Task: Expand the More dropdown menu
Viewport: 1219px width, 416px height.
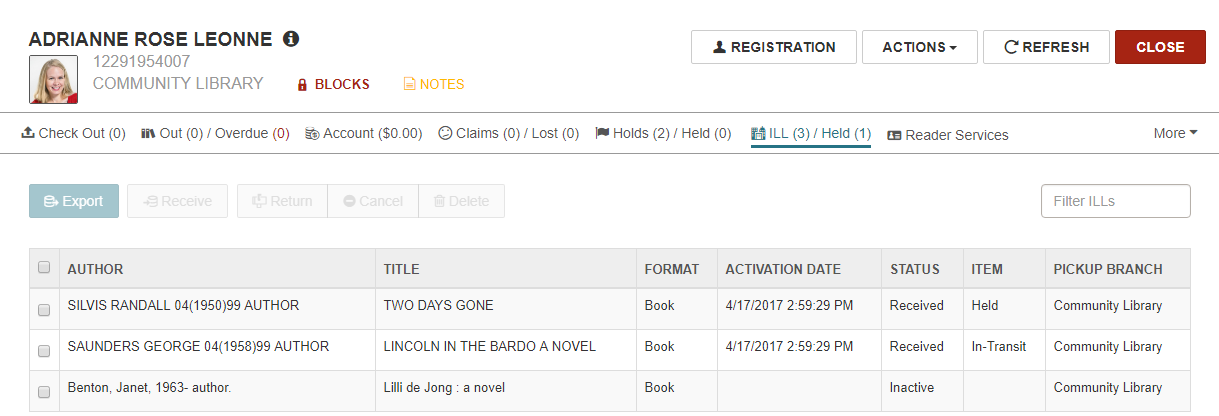Action: point(1175,133)
